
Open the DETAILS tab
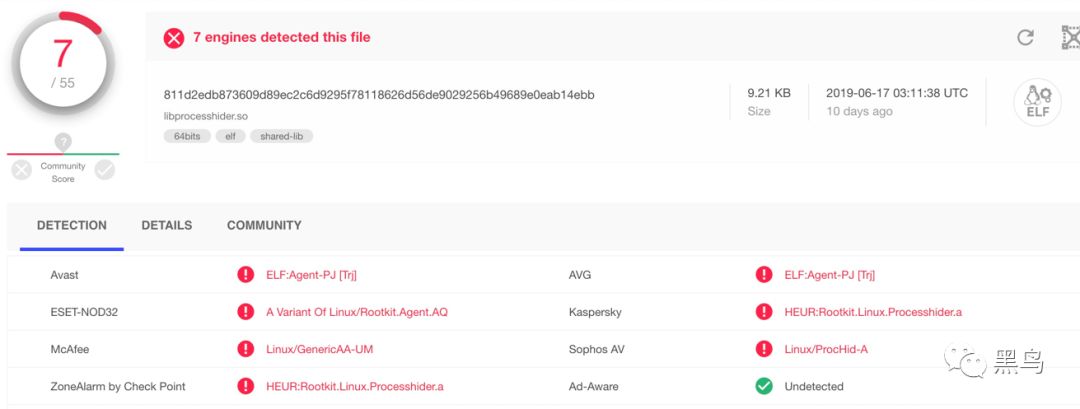pyautogui.click(x=167, y=226)
